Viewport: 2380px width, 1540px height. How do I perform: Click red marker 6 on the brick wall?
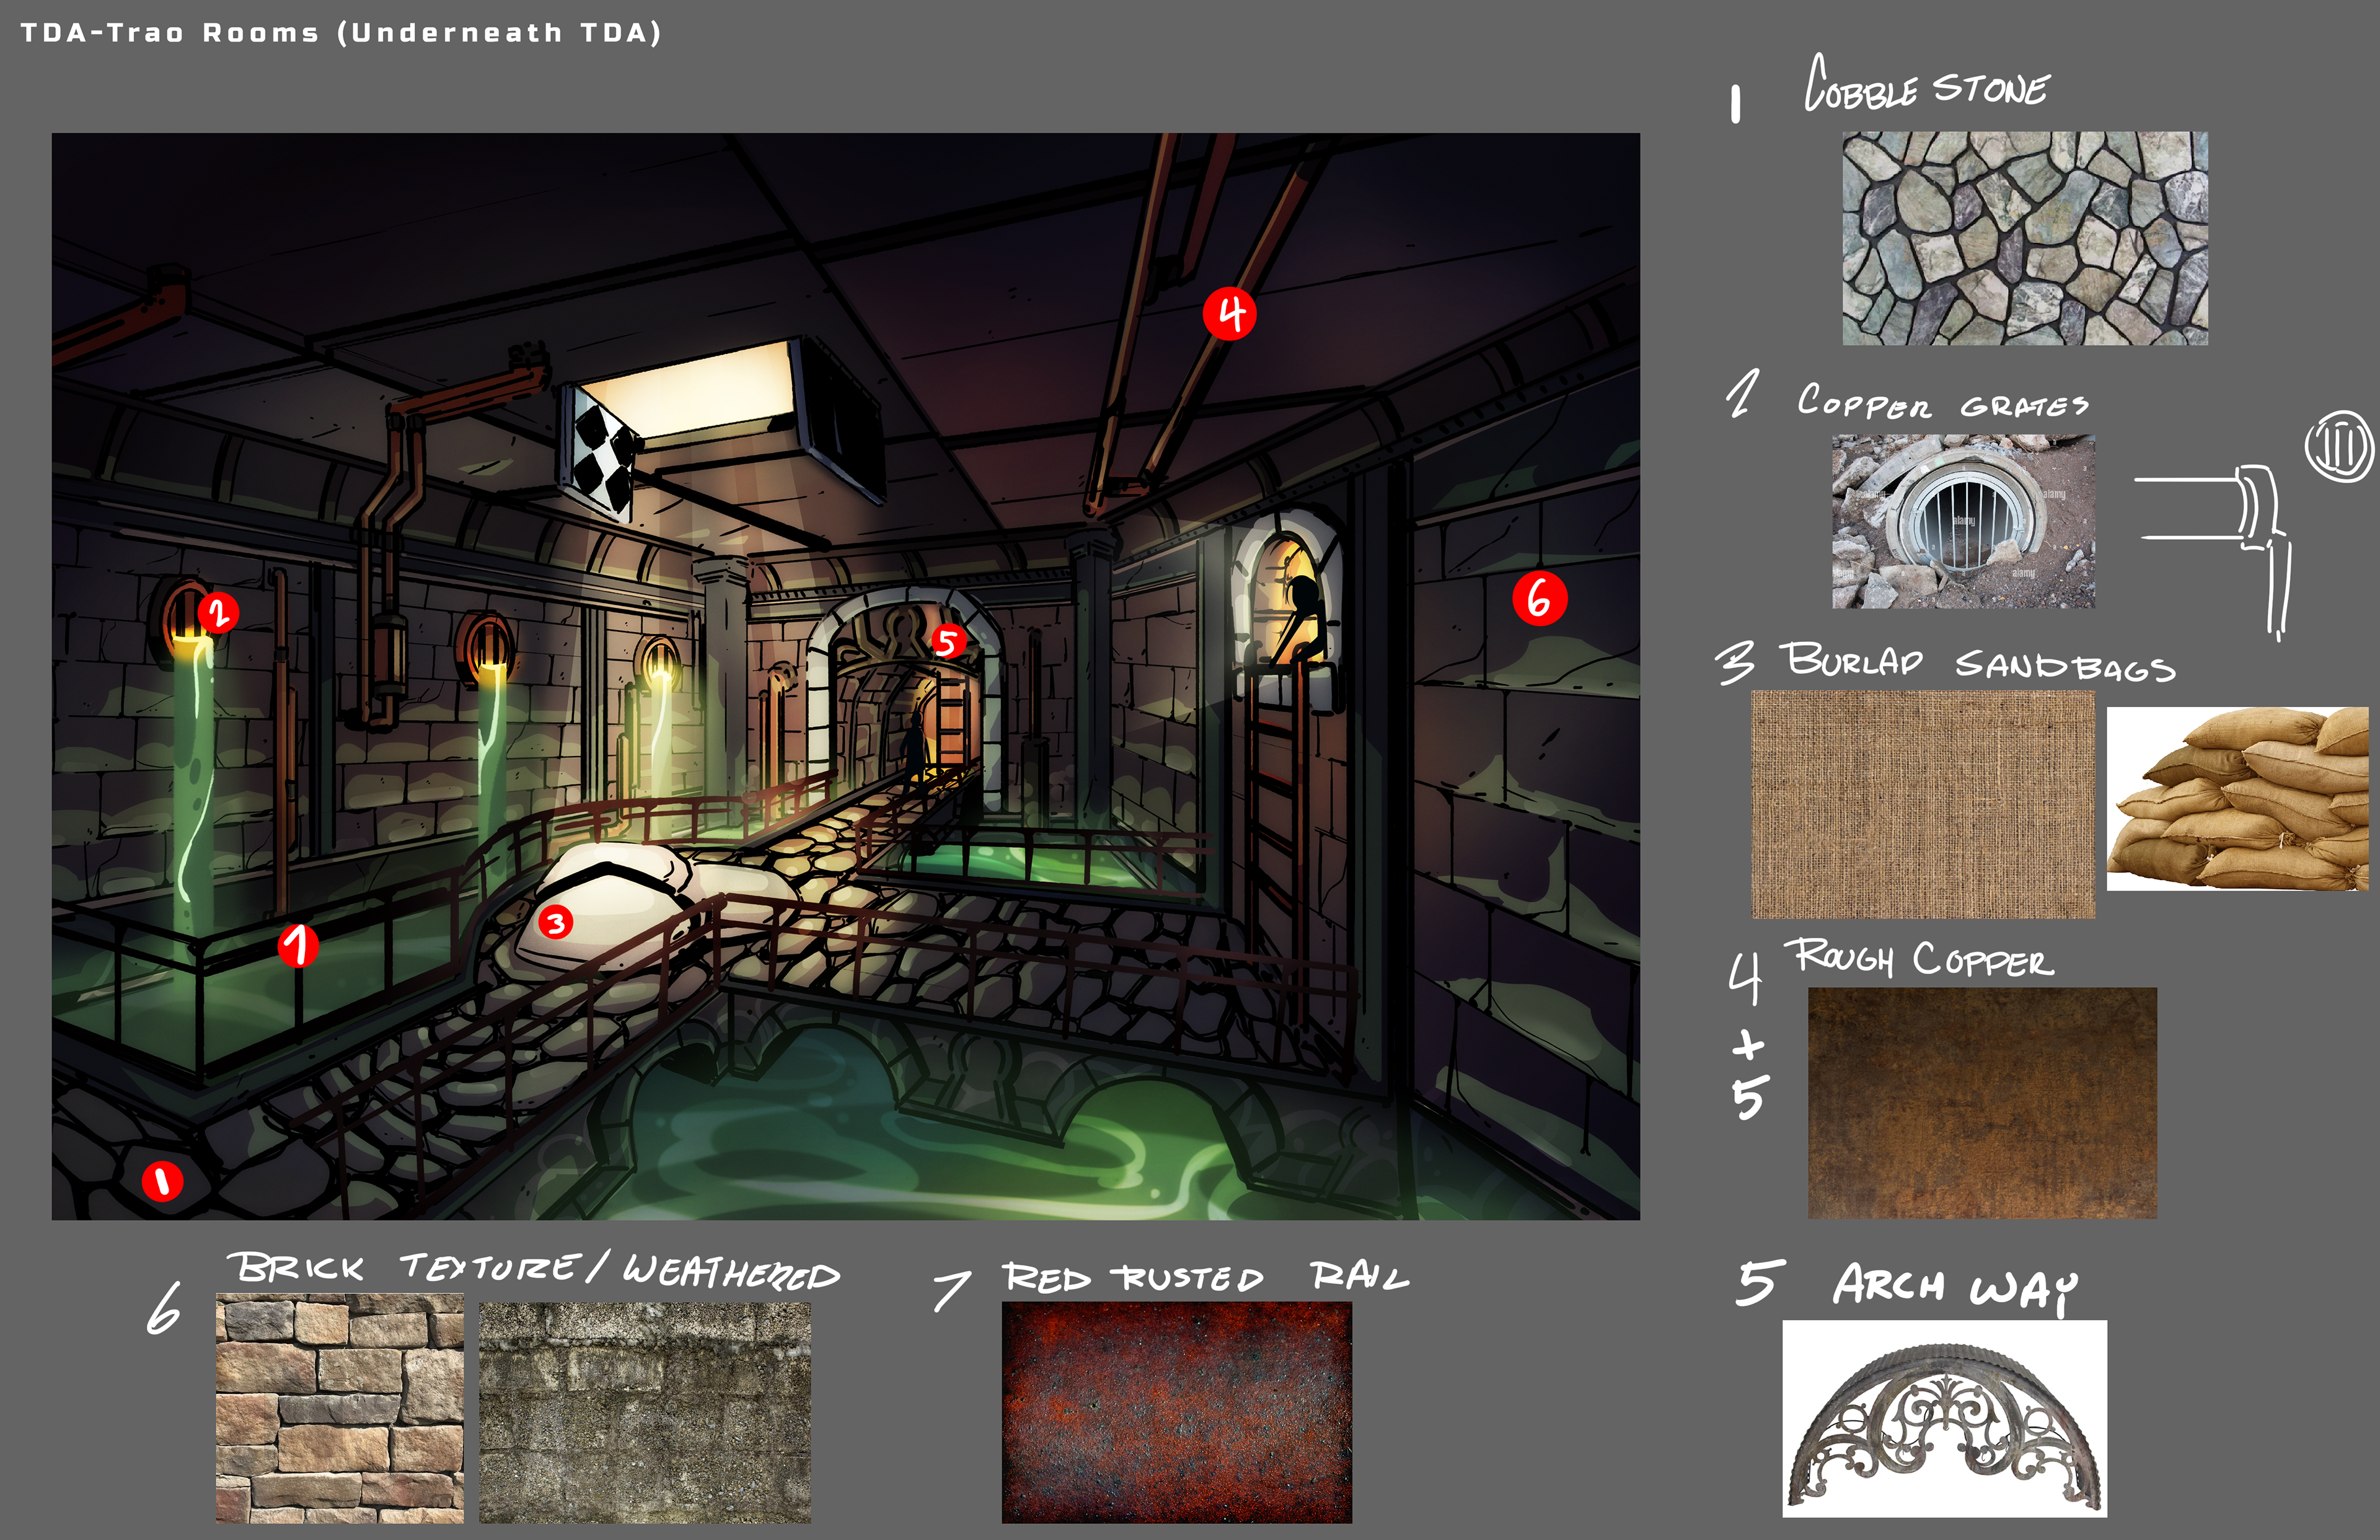1539,598
